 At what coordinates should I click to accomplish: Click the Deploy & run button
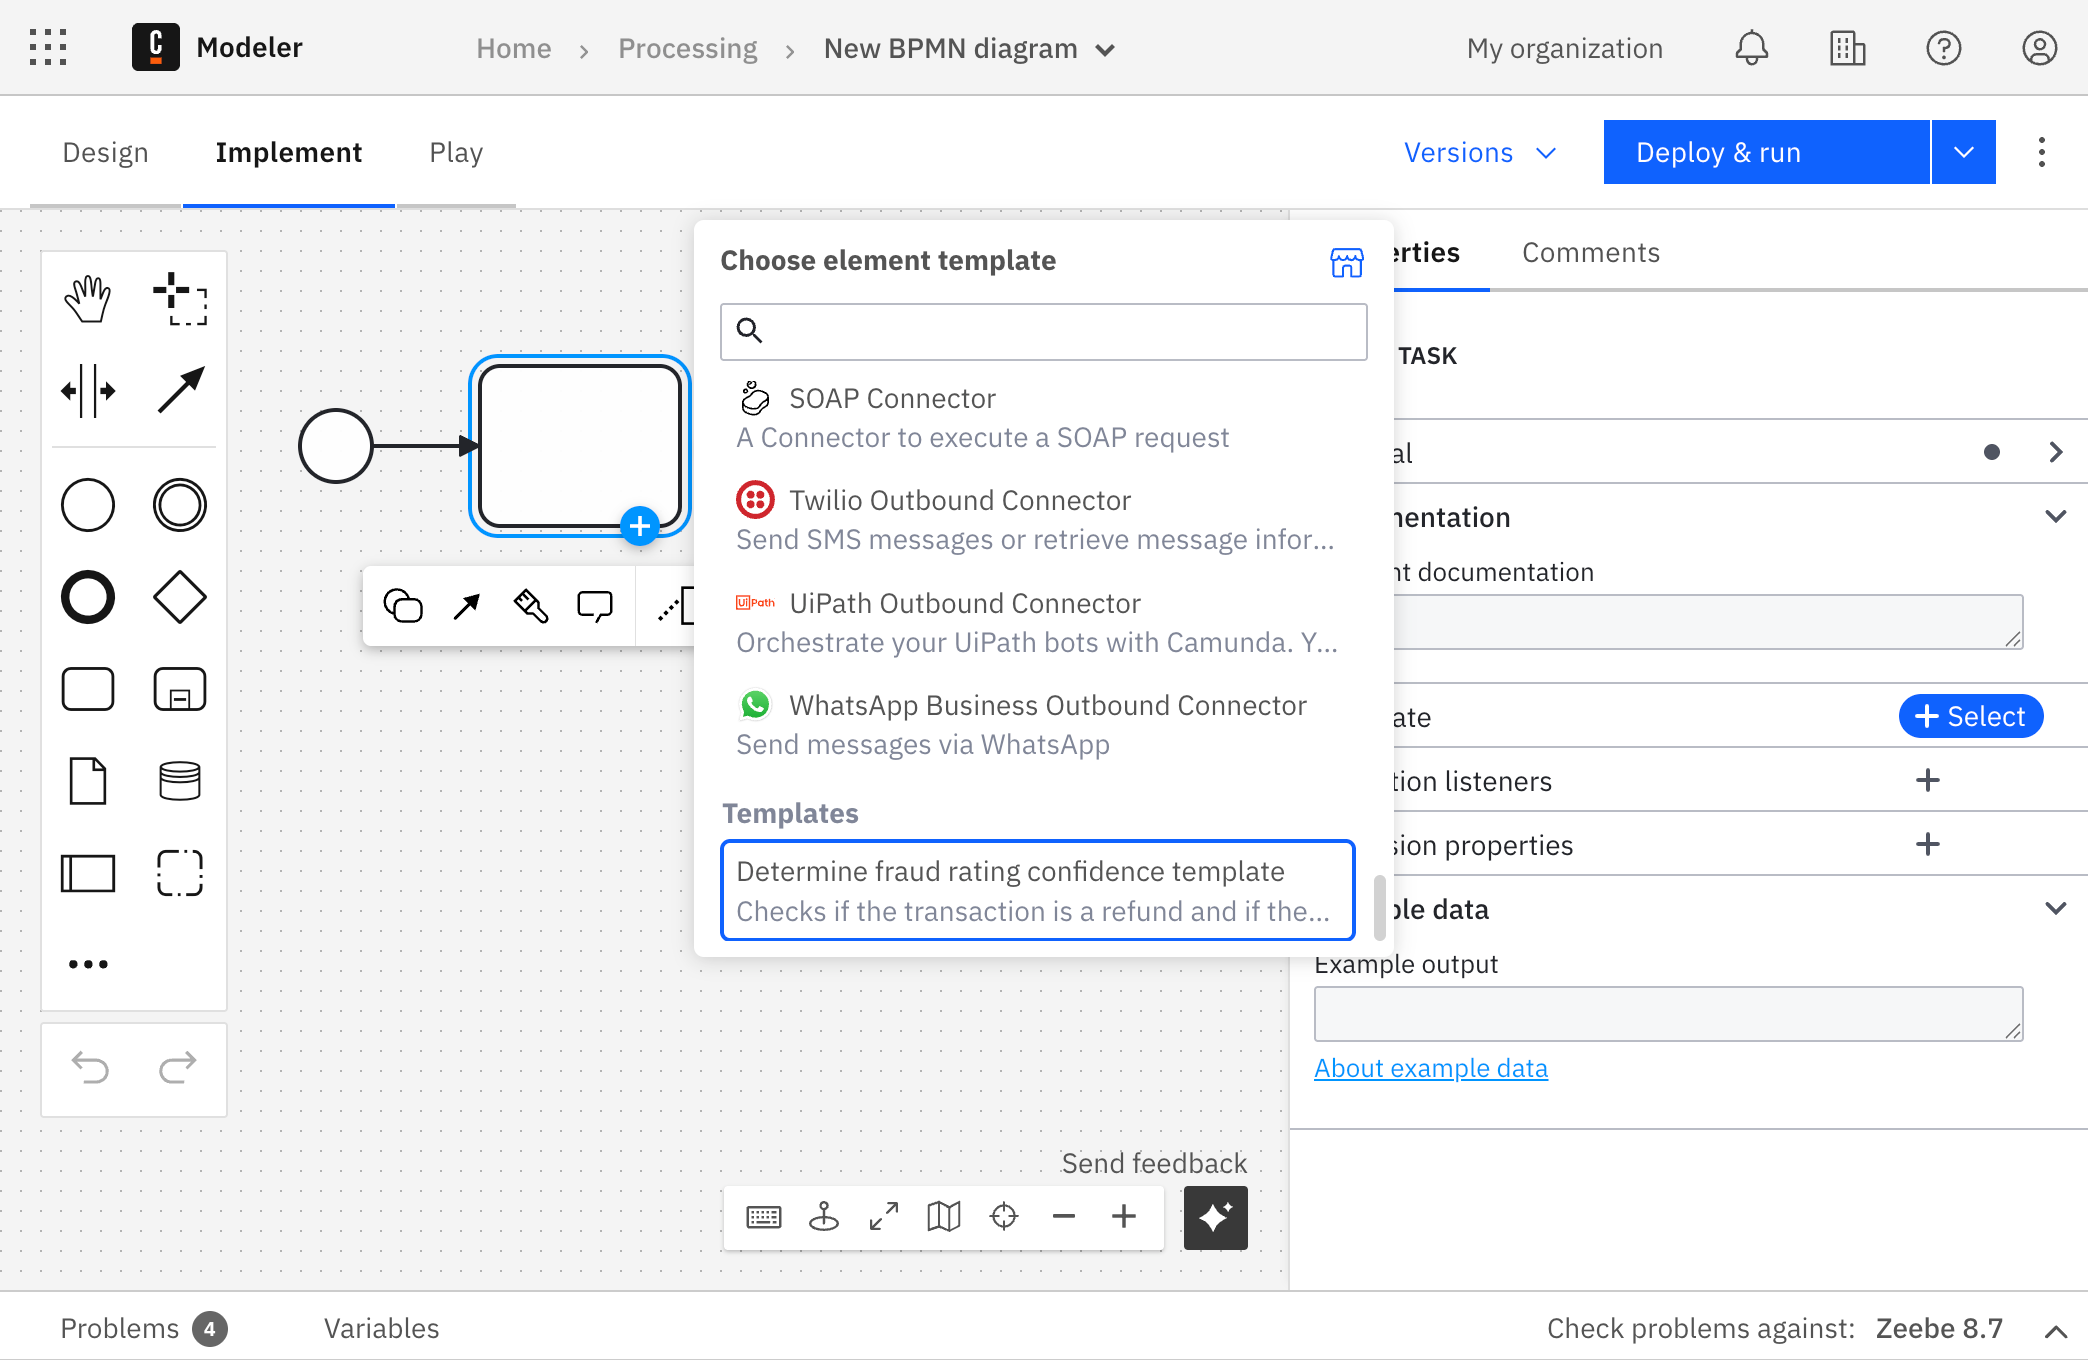[1766, 152]
